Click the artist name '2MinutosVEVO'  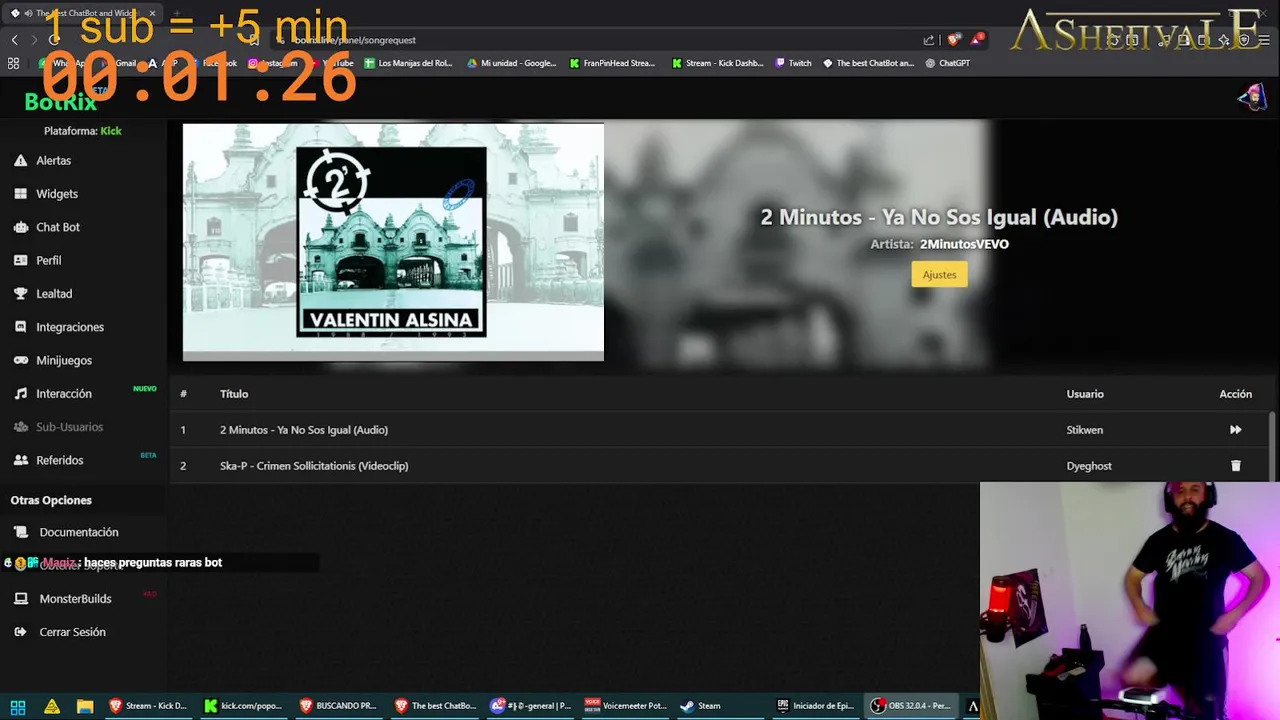[964, 244]
